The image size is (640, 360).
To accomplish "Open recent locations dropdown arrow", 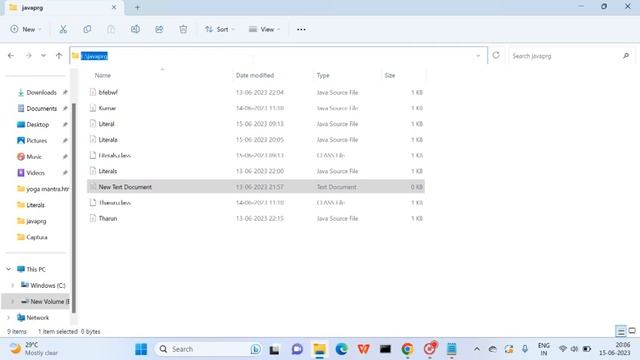I will click(43, 56).
